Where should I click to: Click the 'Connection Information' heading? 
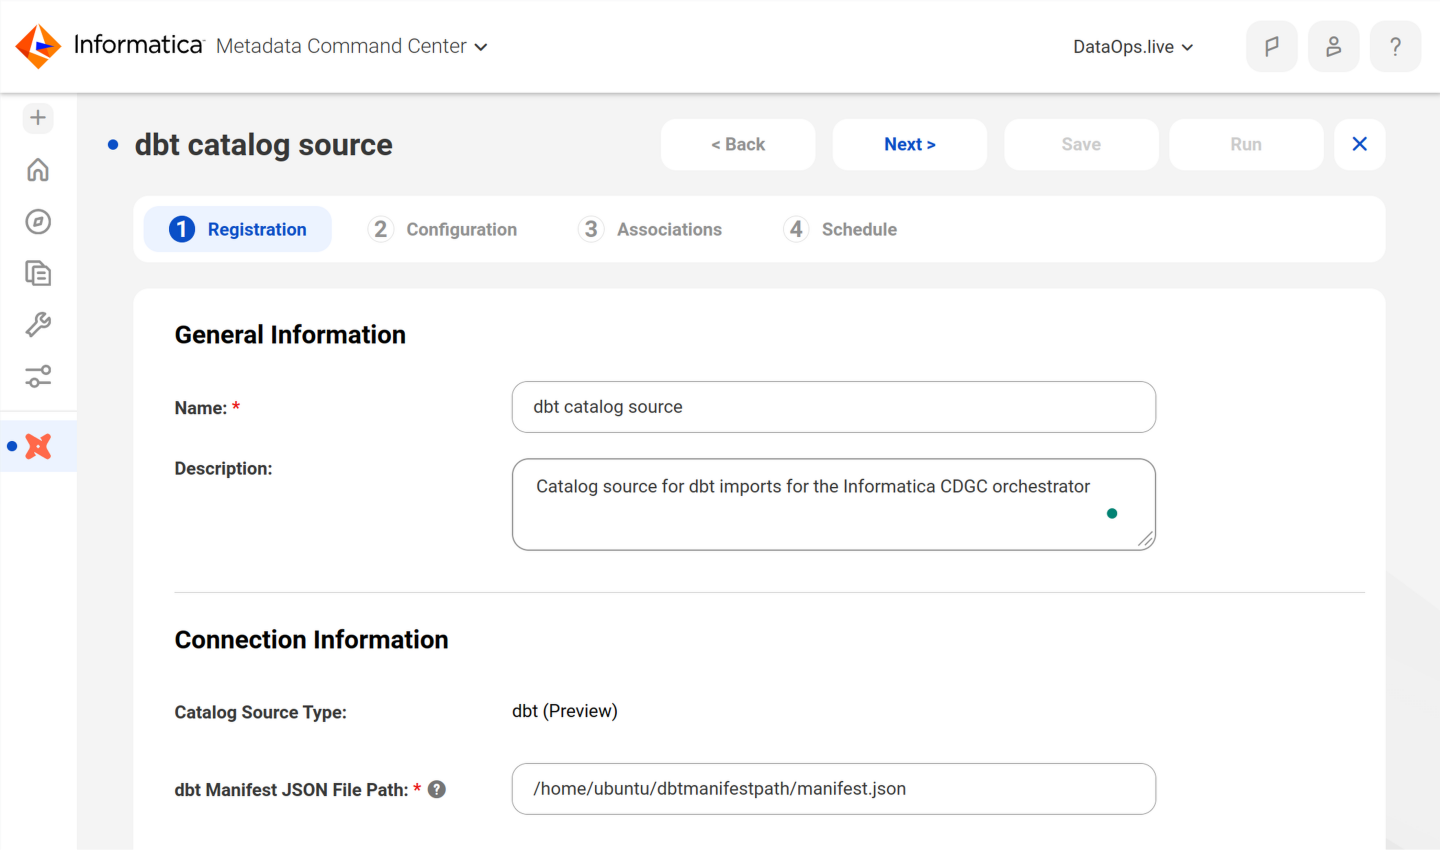(x=311, y=640)
